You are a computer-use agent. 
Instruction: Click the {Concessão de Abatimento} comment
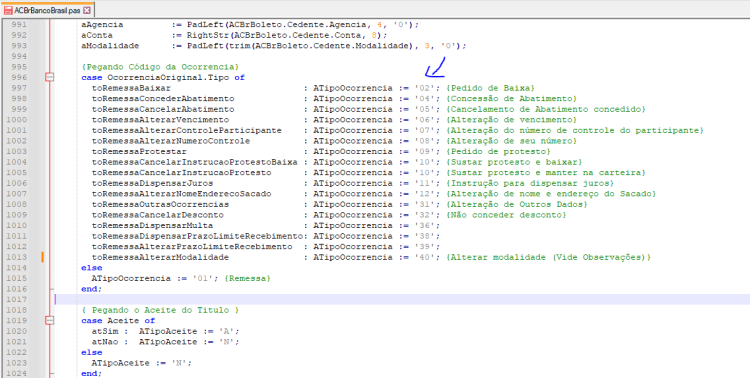tap(511, 99)
